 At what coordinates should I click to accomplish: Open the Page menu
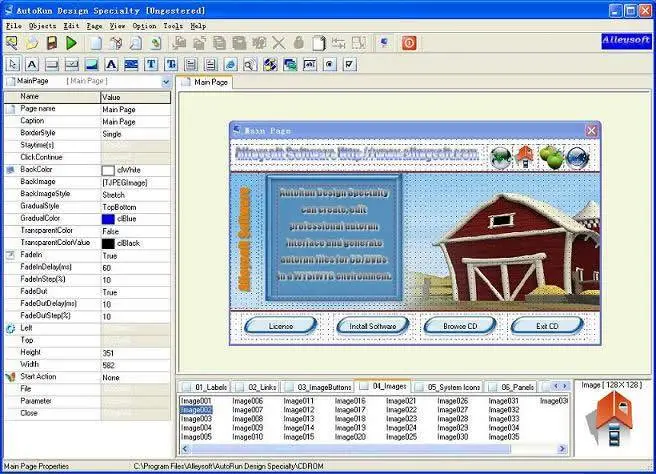95,26
